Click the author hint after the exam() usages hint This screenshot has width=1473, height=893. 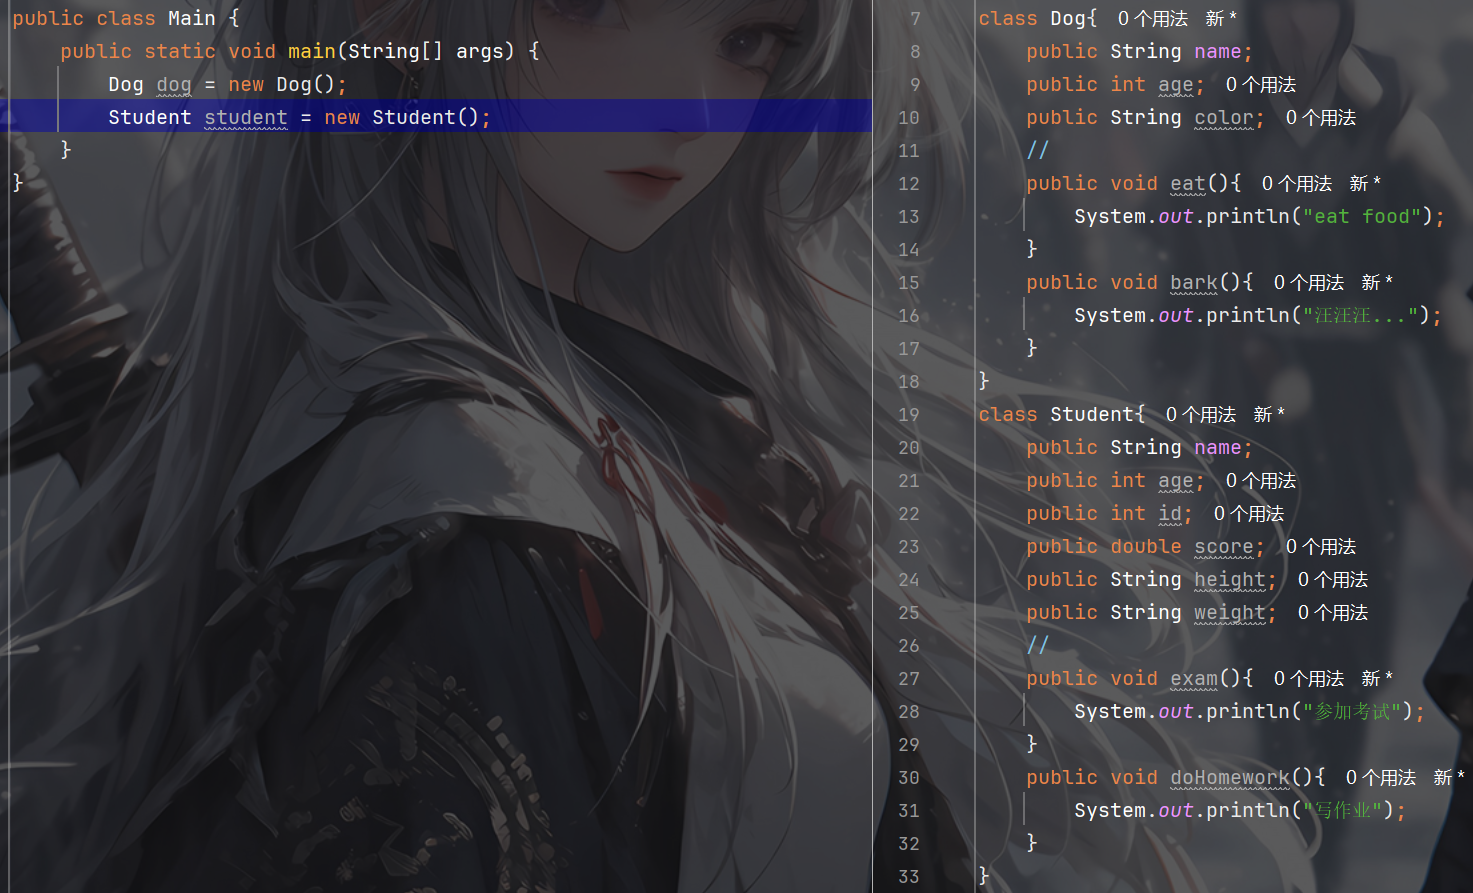[x=1377, y=678]
